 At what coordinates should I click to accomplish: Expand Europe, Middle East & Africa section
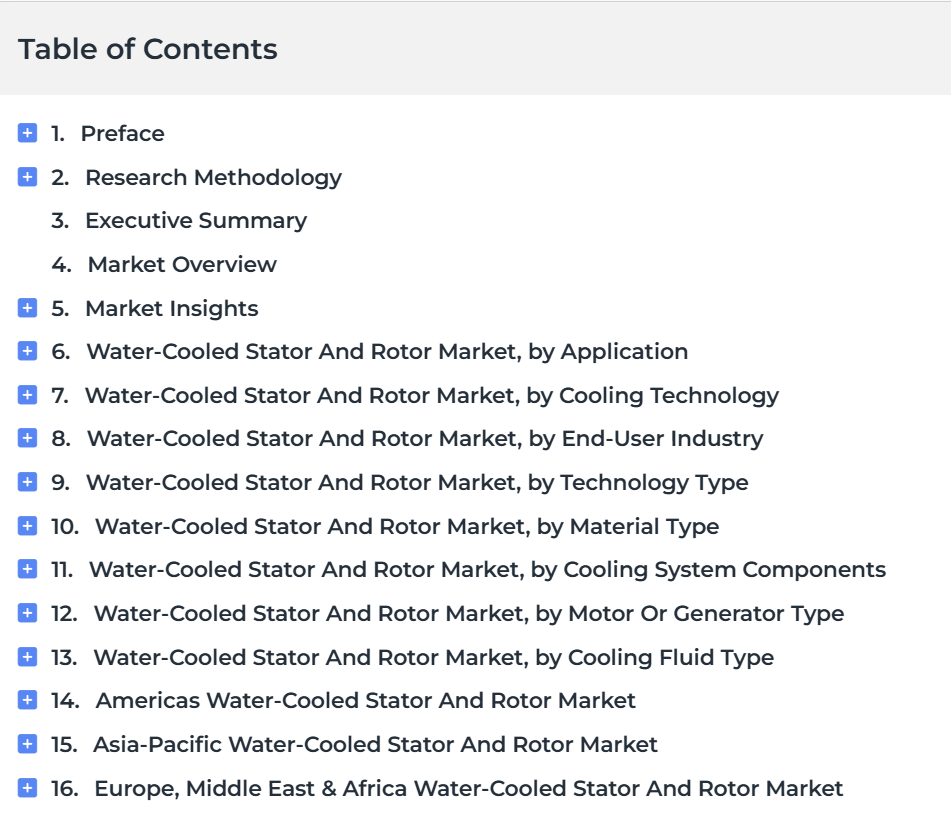(x=27, y=788)
